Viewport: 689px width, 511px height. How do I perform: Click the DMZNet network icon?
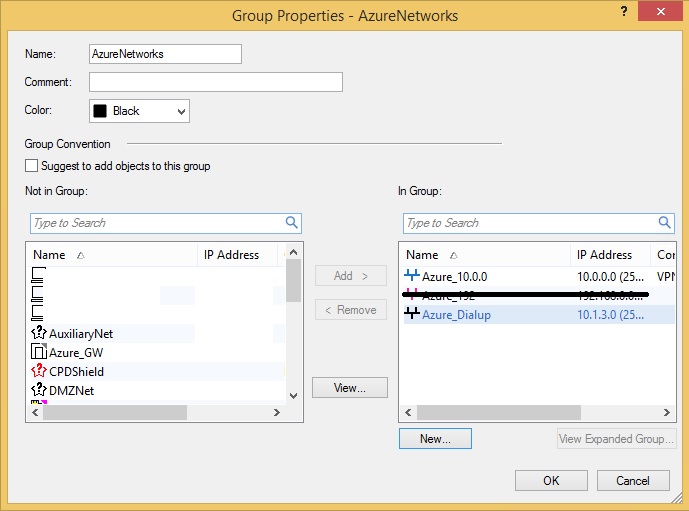[x=39, y=390]
